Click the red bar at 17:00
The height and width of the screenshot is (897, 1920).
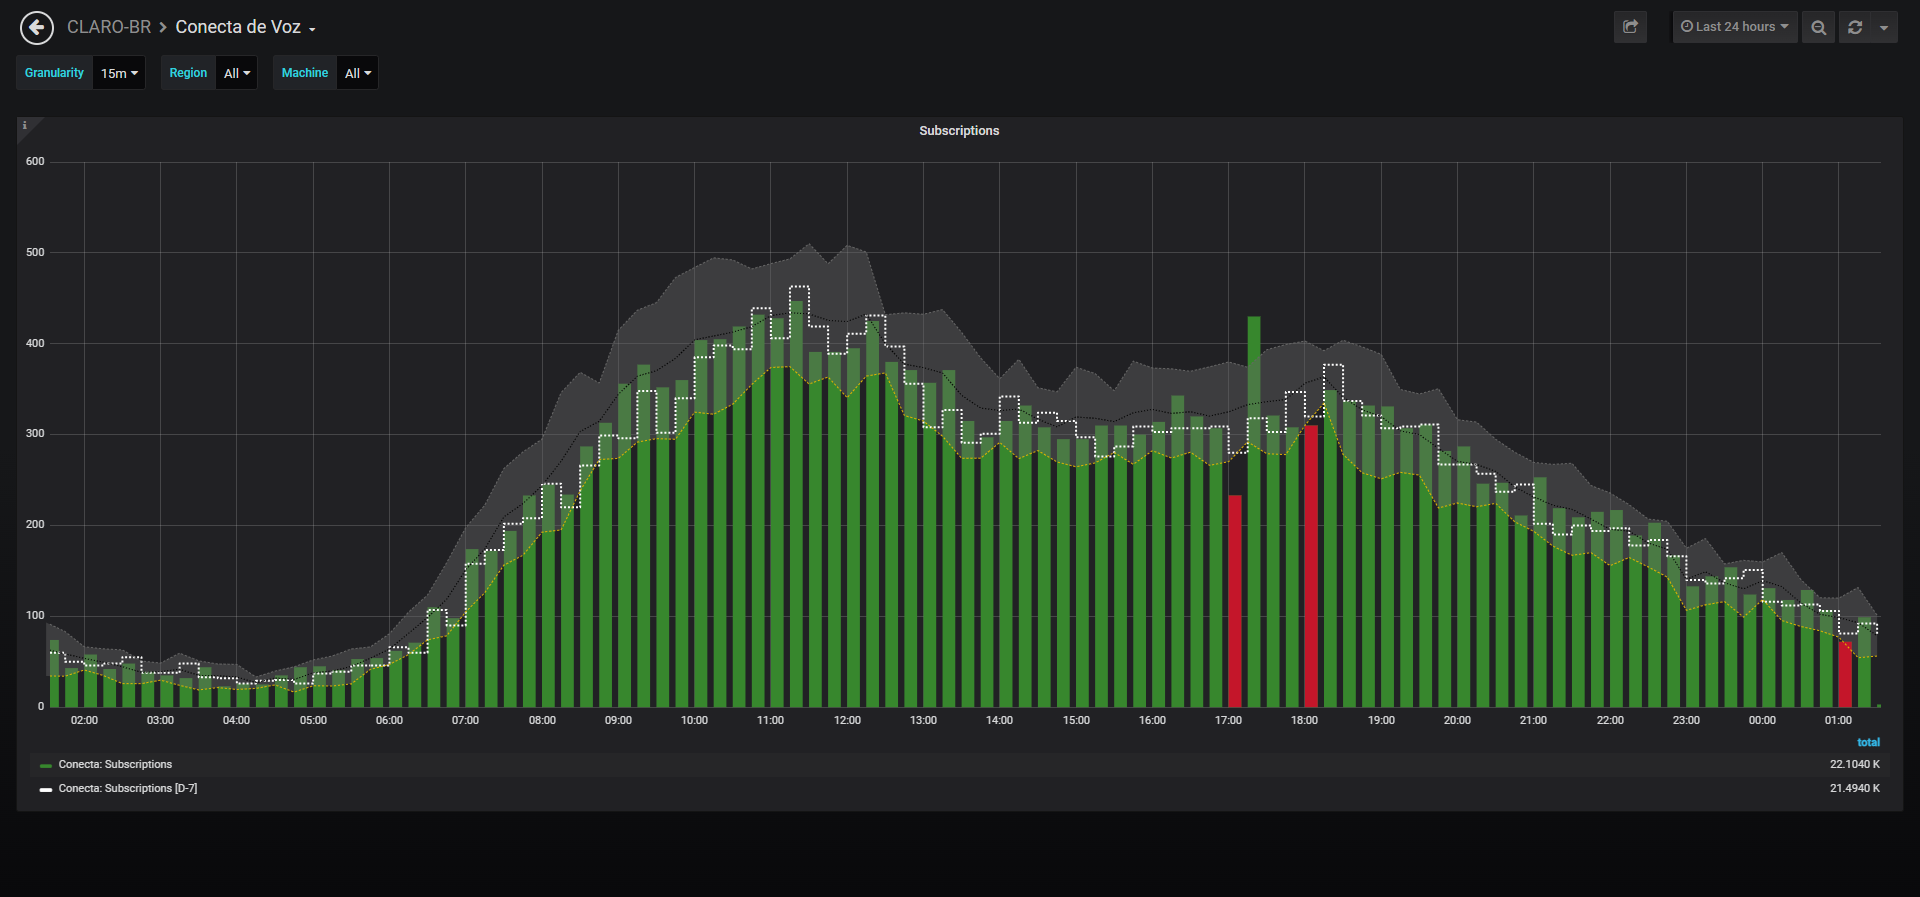1235,601
